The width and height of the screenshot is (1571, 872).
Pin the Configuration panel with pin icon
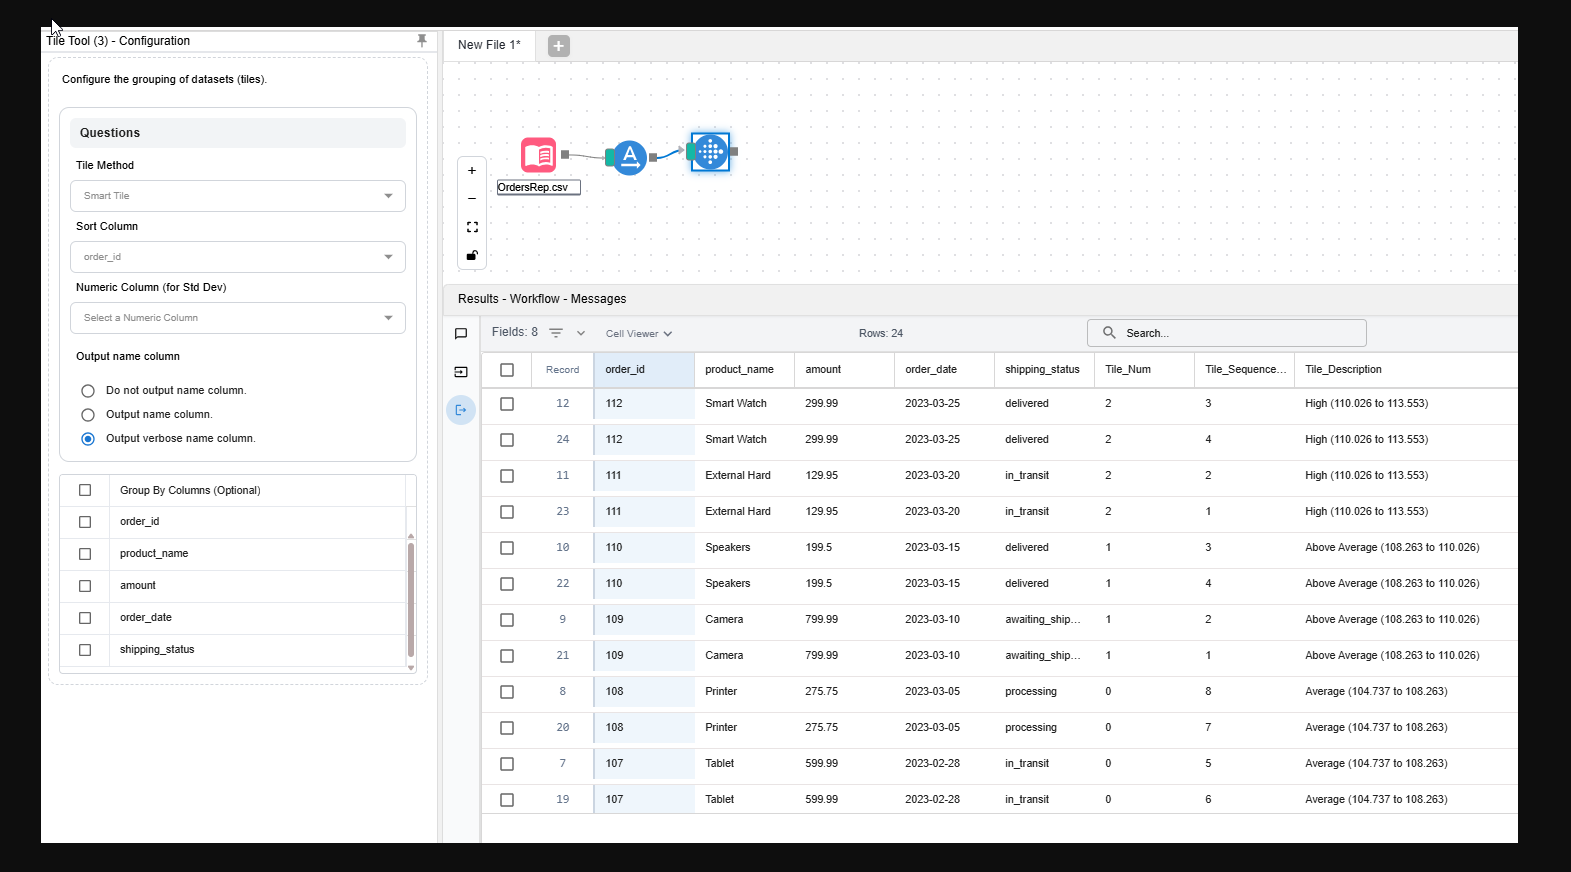422,41
